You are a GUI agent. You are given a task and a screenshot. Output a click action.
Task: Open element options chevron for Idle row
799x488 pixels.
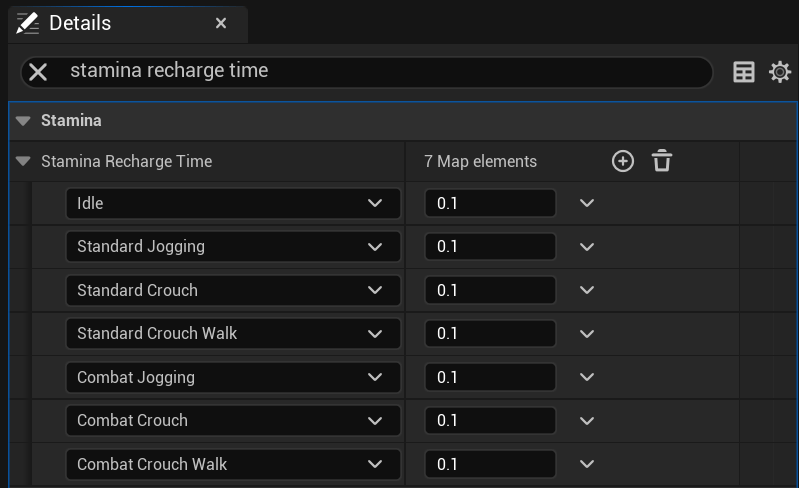click(x=587, y=203)
